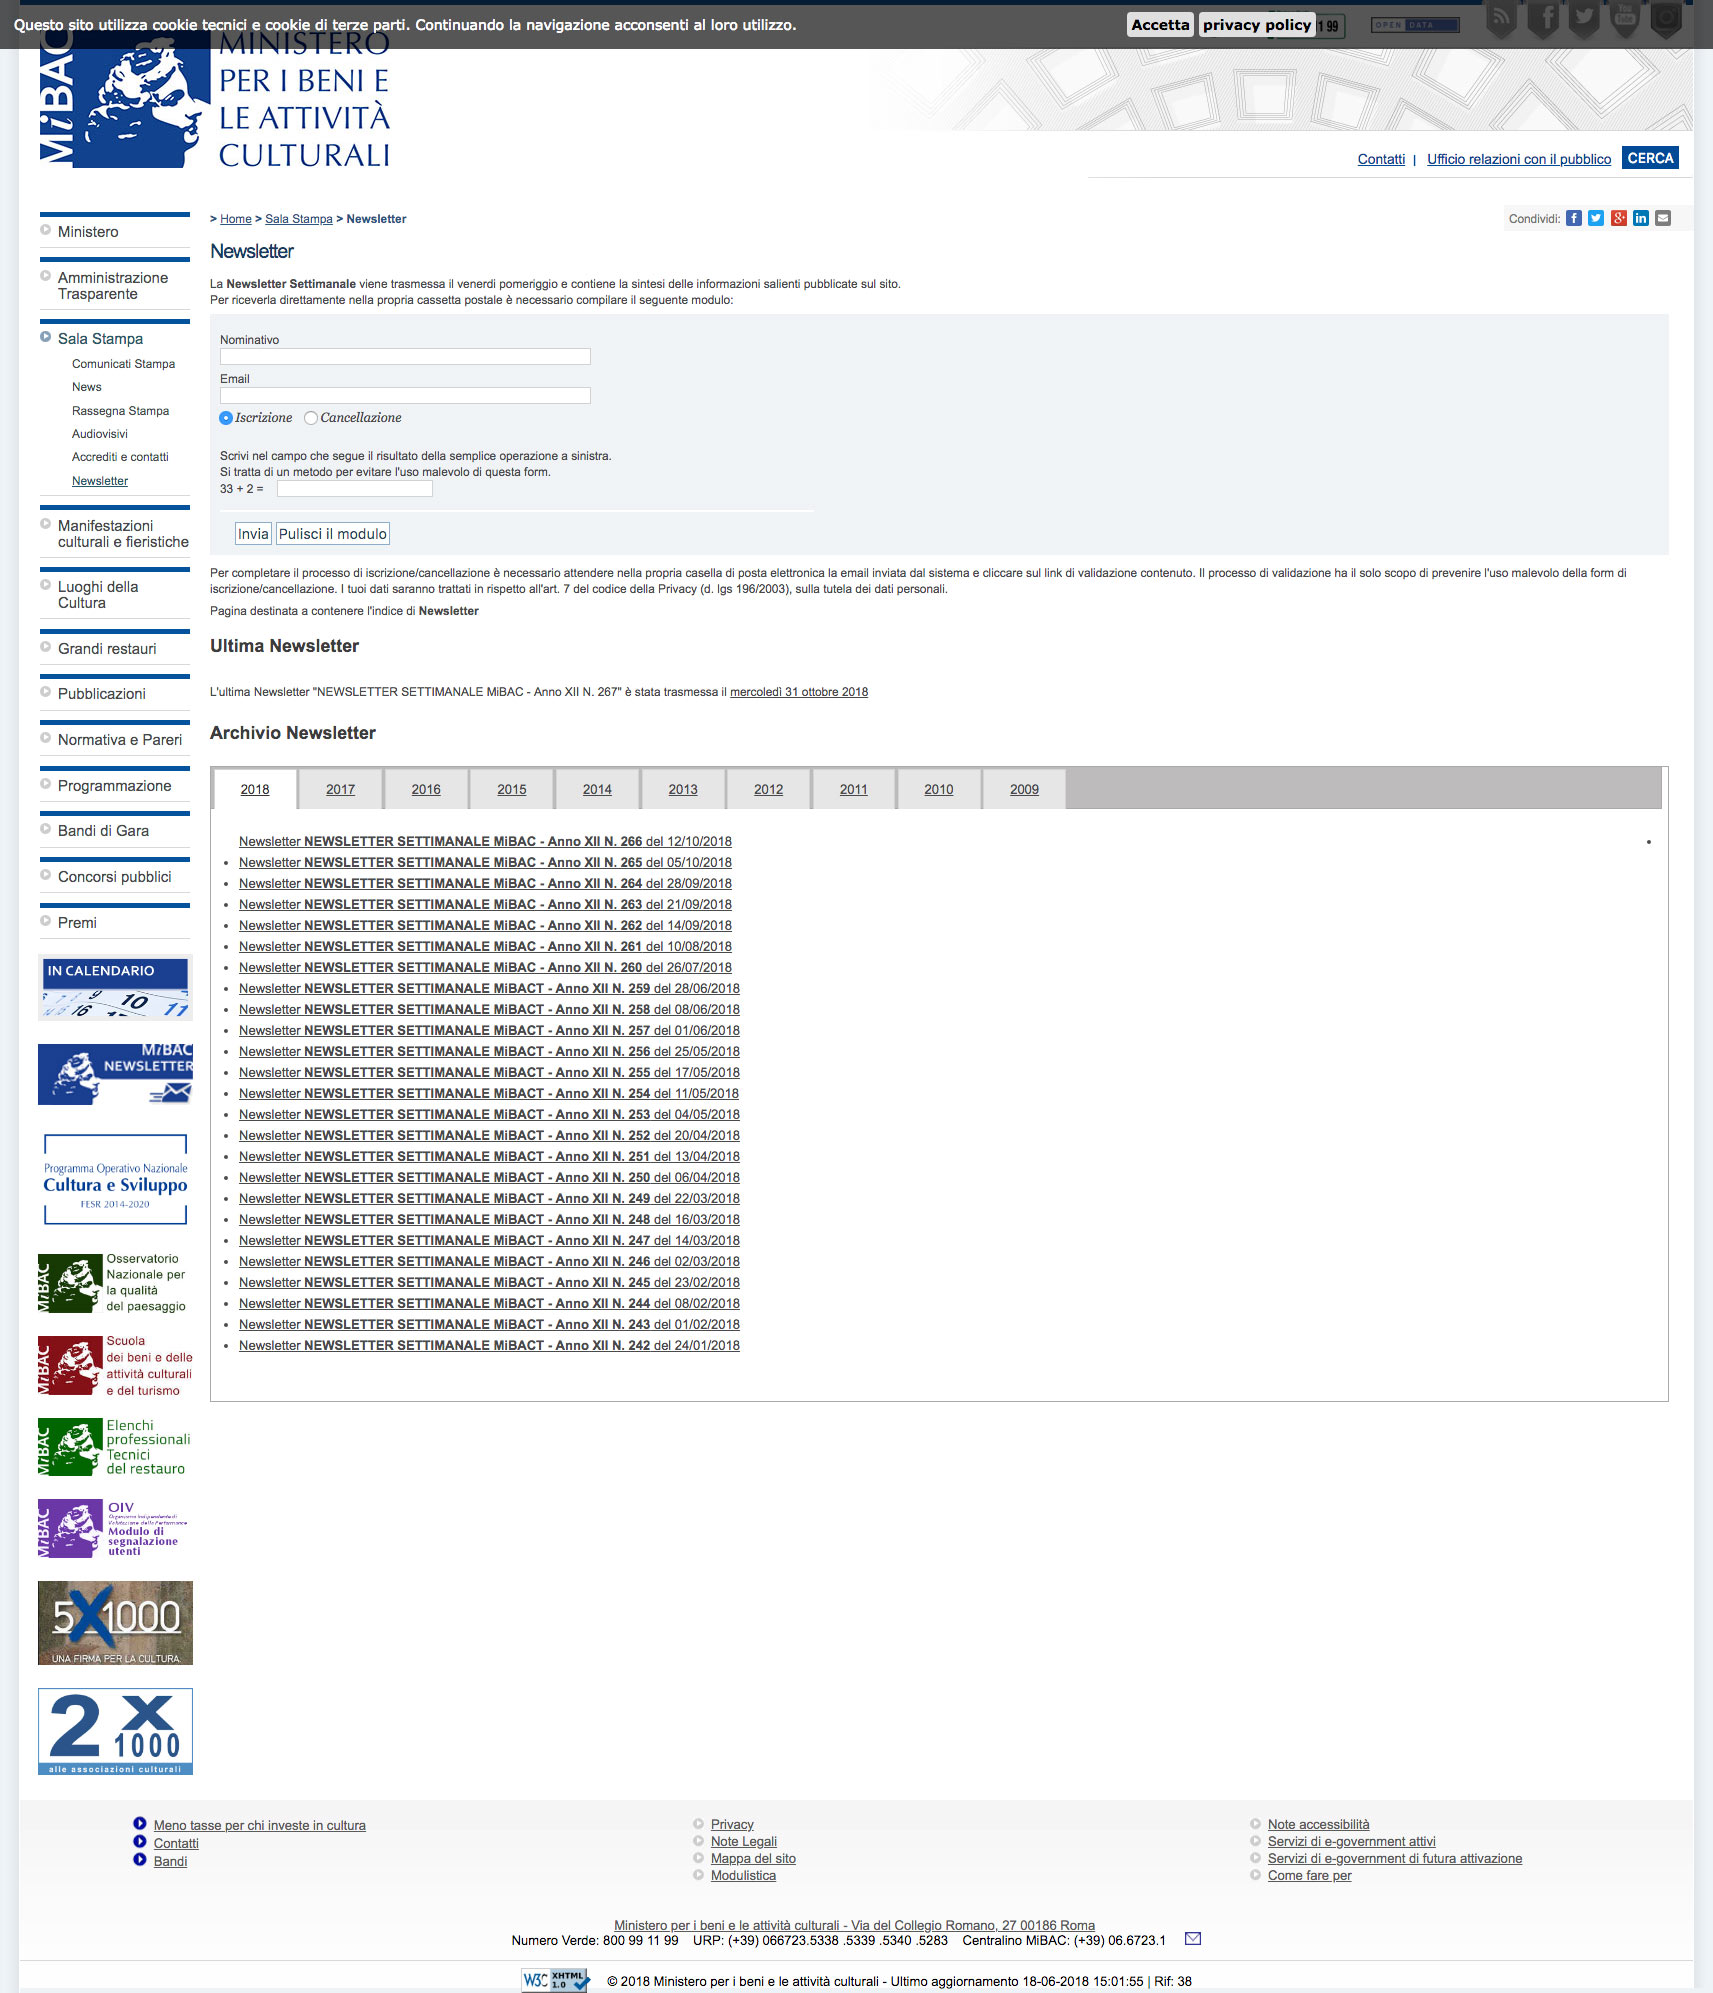
Task: Switch to the 2017 archive tab
Action: pos(340,789)
